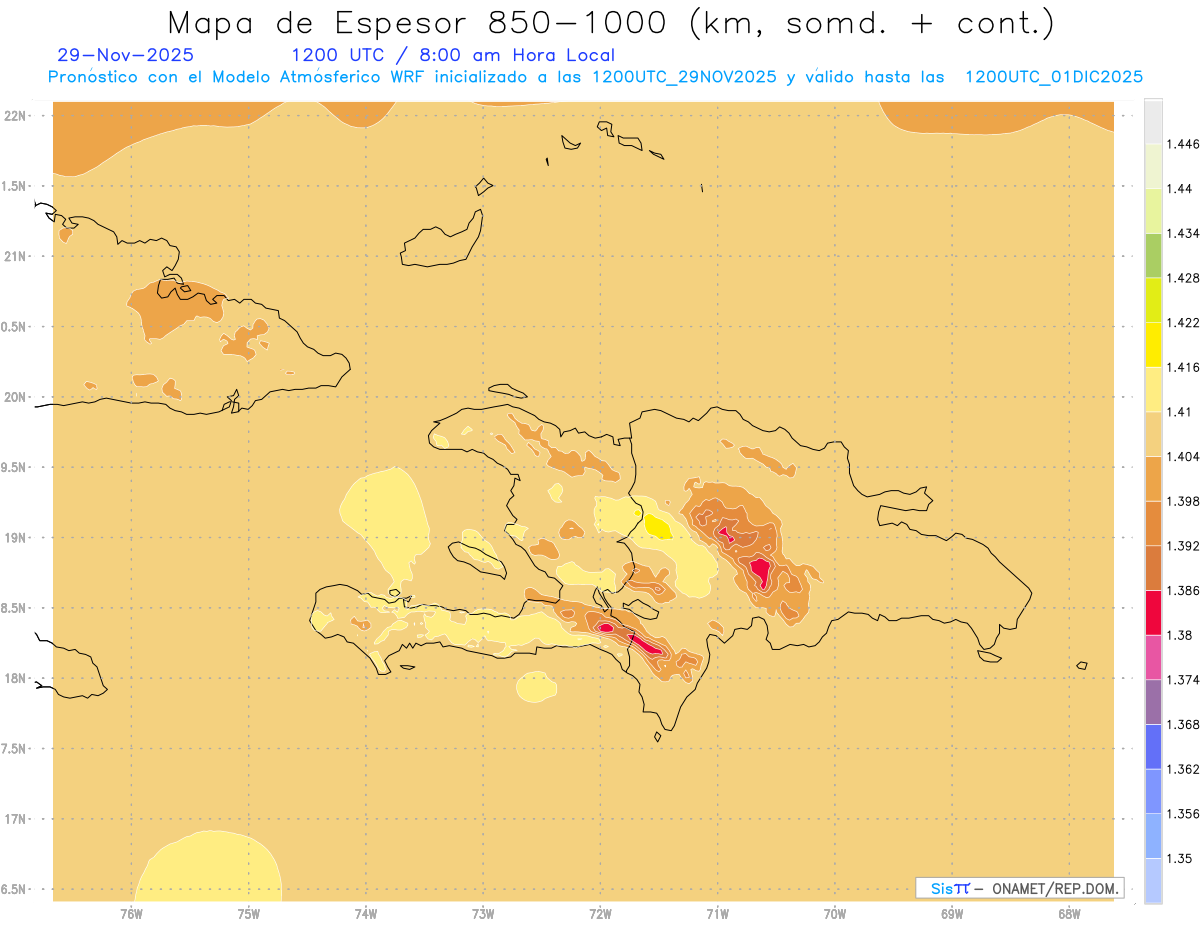The image size is (1200, 927).
Task: Click the 22N latitude axis label
Action: (15, 115)
